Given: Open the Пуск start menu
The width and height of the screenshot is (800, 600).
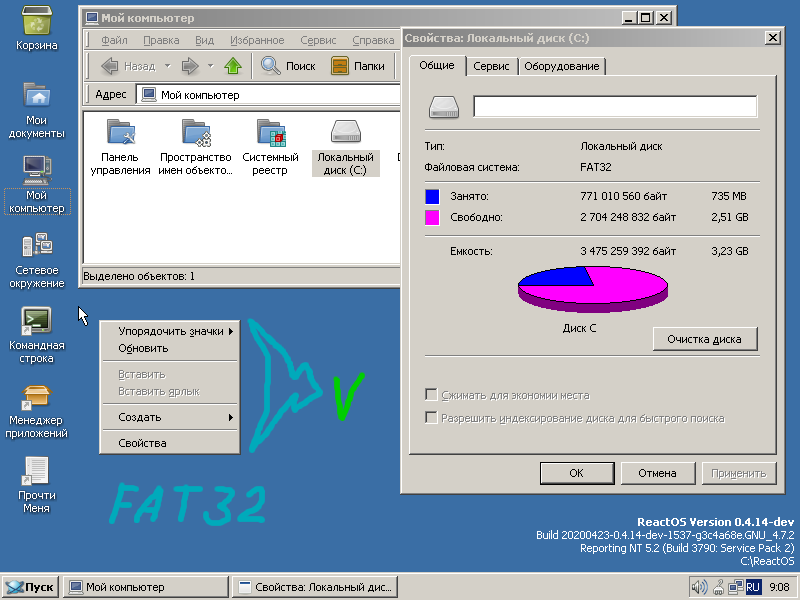Looking at the screenshot, I should [x=30, y=587].
